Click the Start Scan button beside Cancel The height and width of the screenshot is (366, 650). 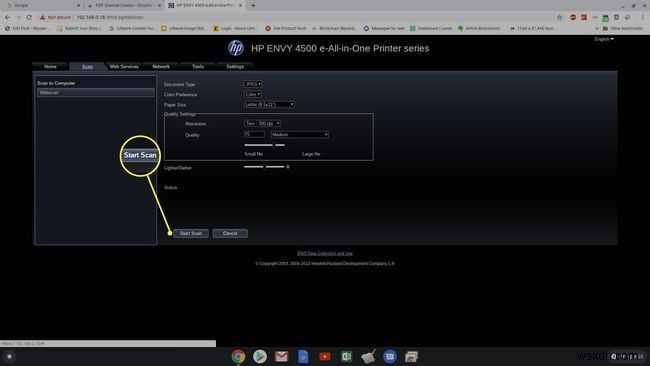point(191,233)
